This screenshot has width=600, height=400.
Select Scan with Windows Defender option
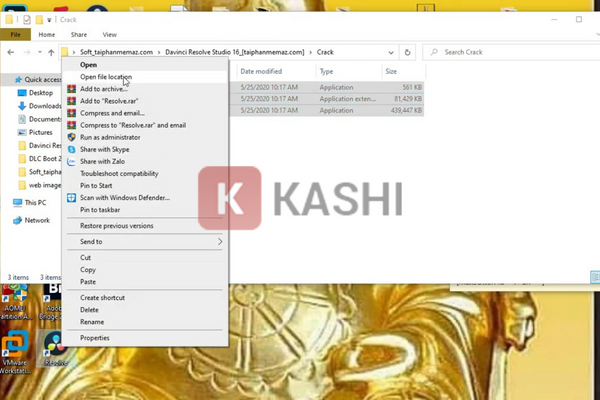click(x=124, y=198)
